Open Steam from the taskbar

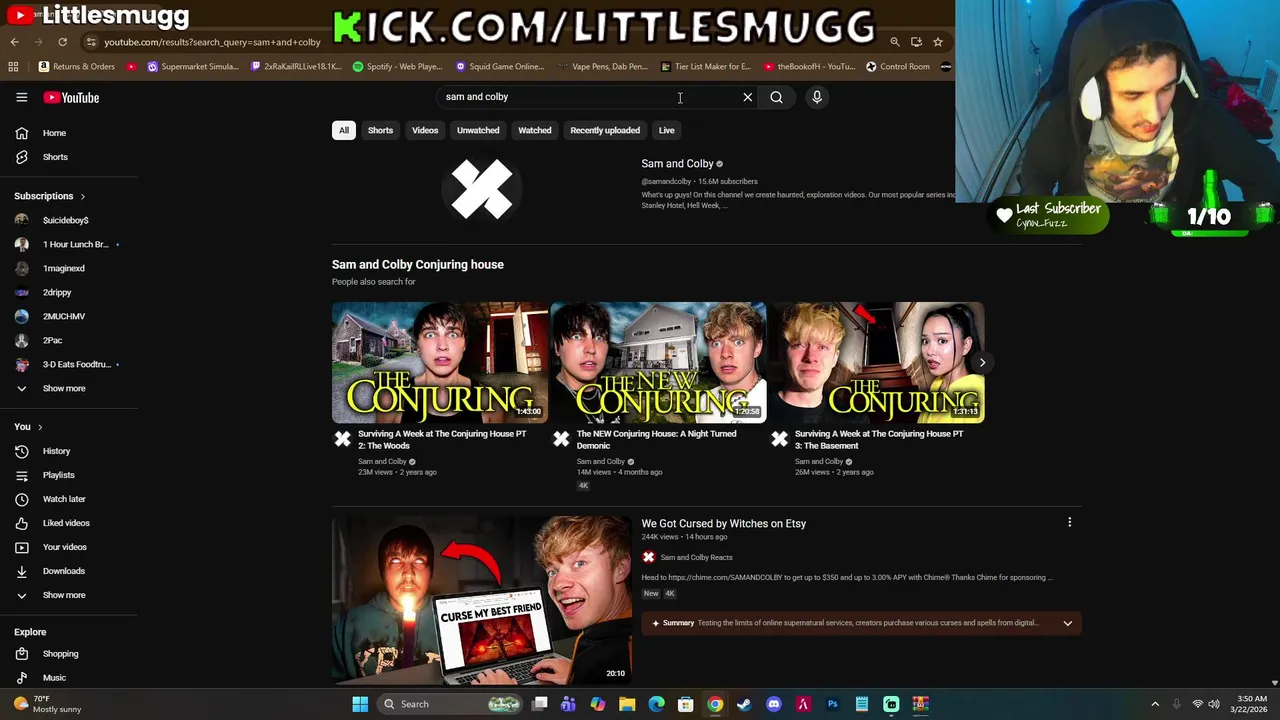[x=744, y=704]
